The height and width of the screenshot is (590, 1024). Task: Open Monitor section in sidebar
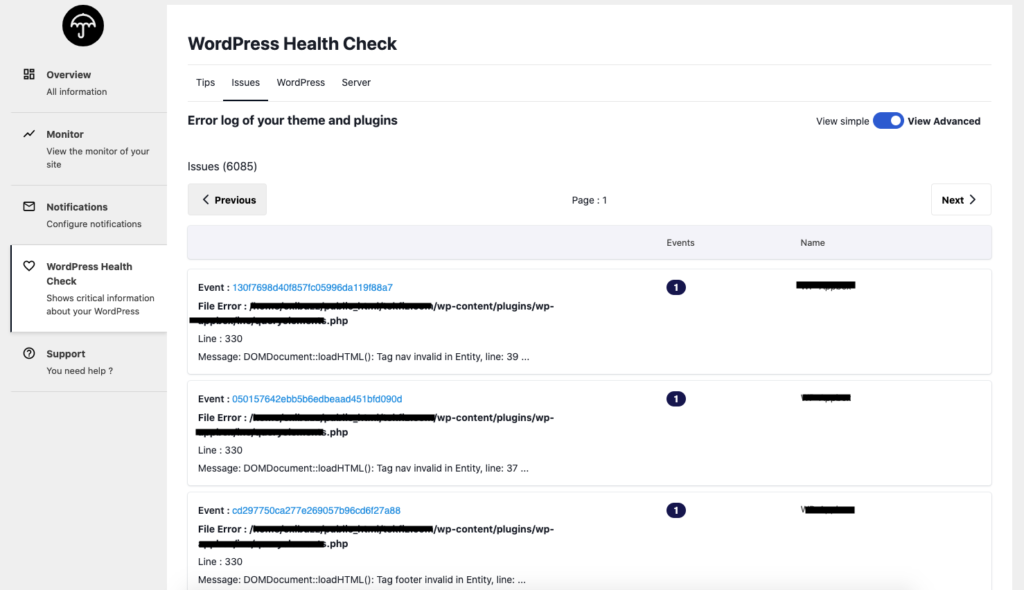tap(89, 149)
